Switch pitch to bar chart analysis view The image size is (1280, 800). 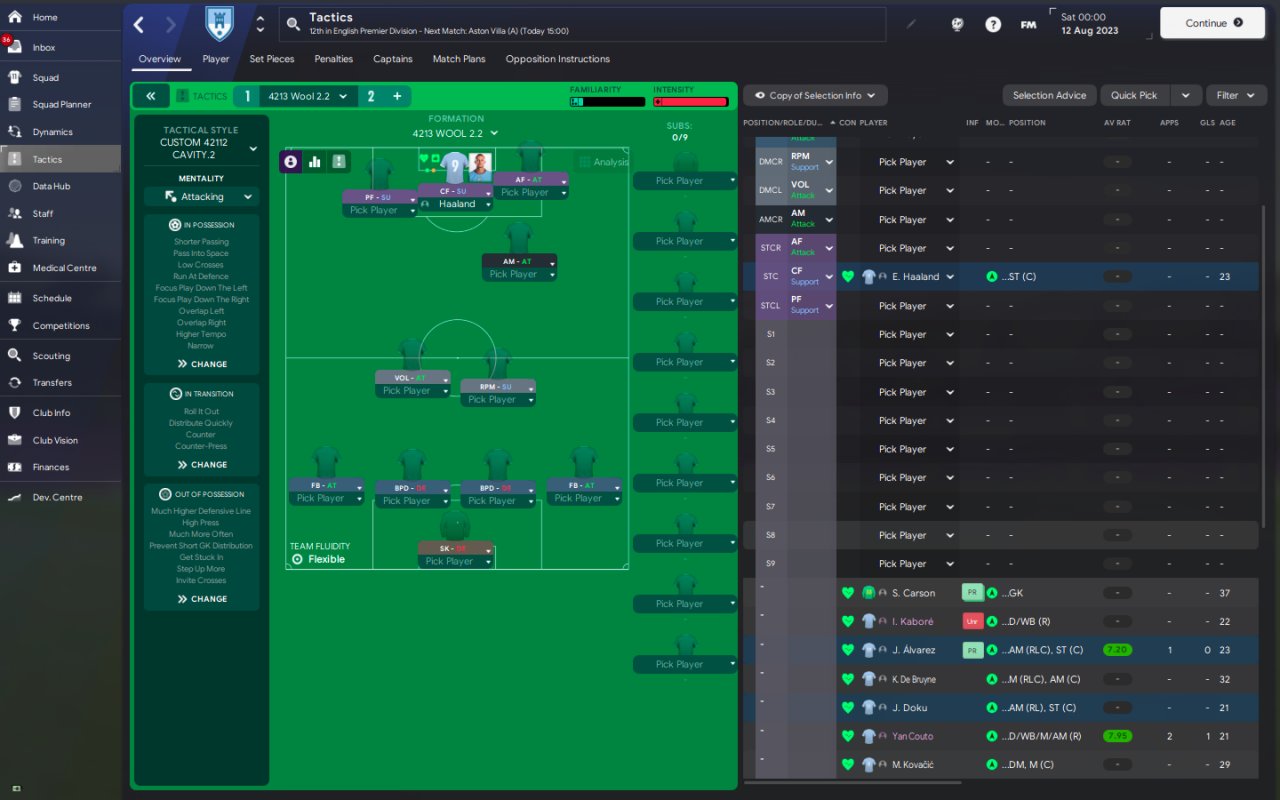pos(315,161)
